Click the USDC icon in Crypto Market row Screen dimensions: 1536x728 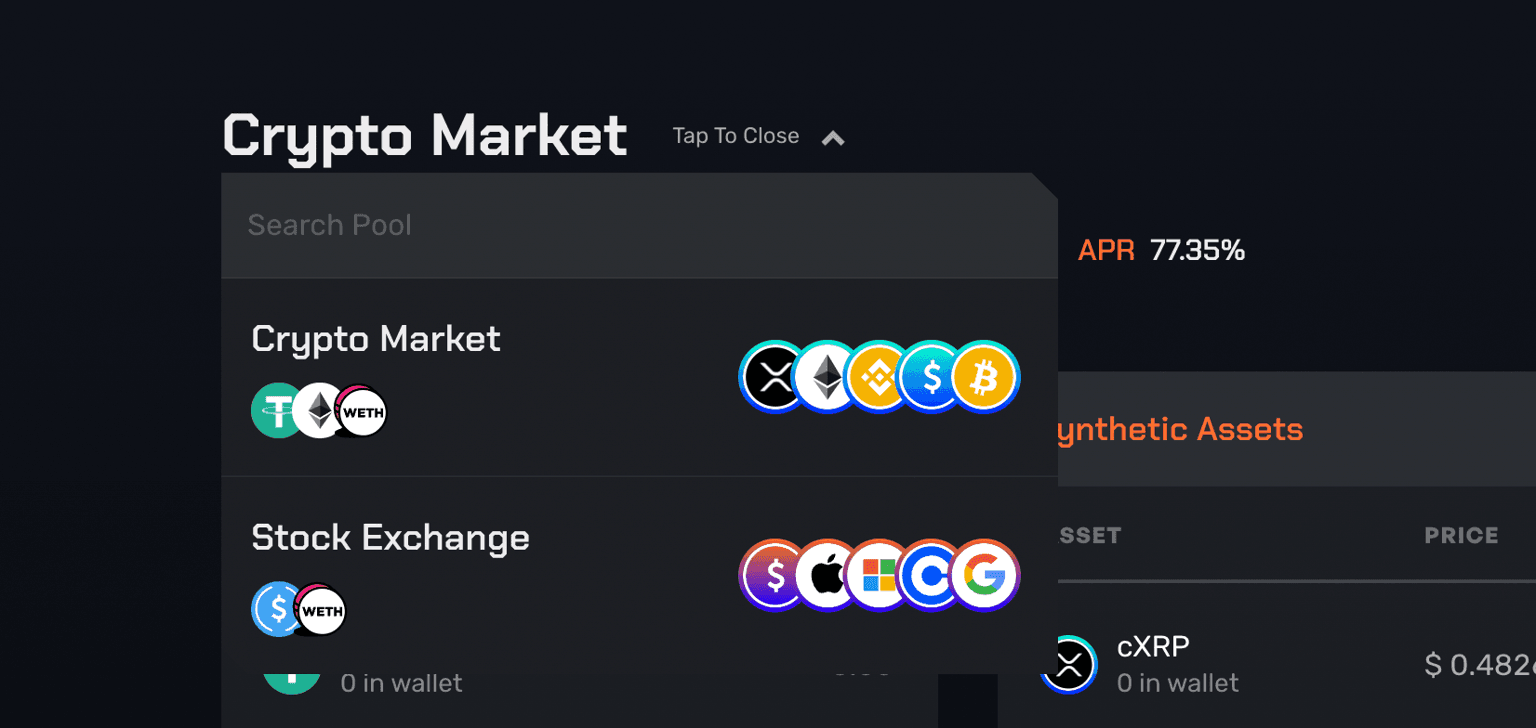pyautogui.click(x=931, y=376)
